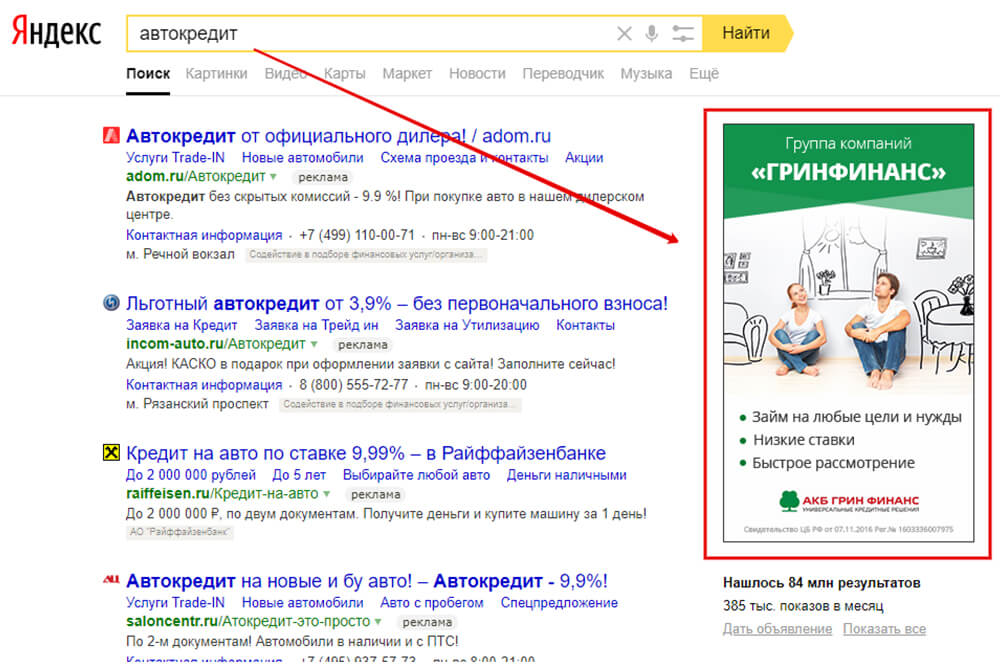Open the Спецпредложение sitelink

559,603
